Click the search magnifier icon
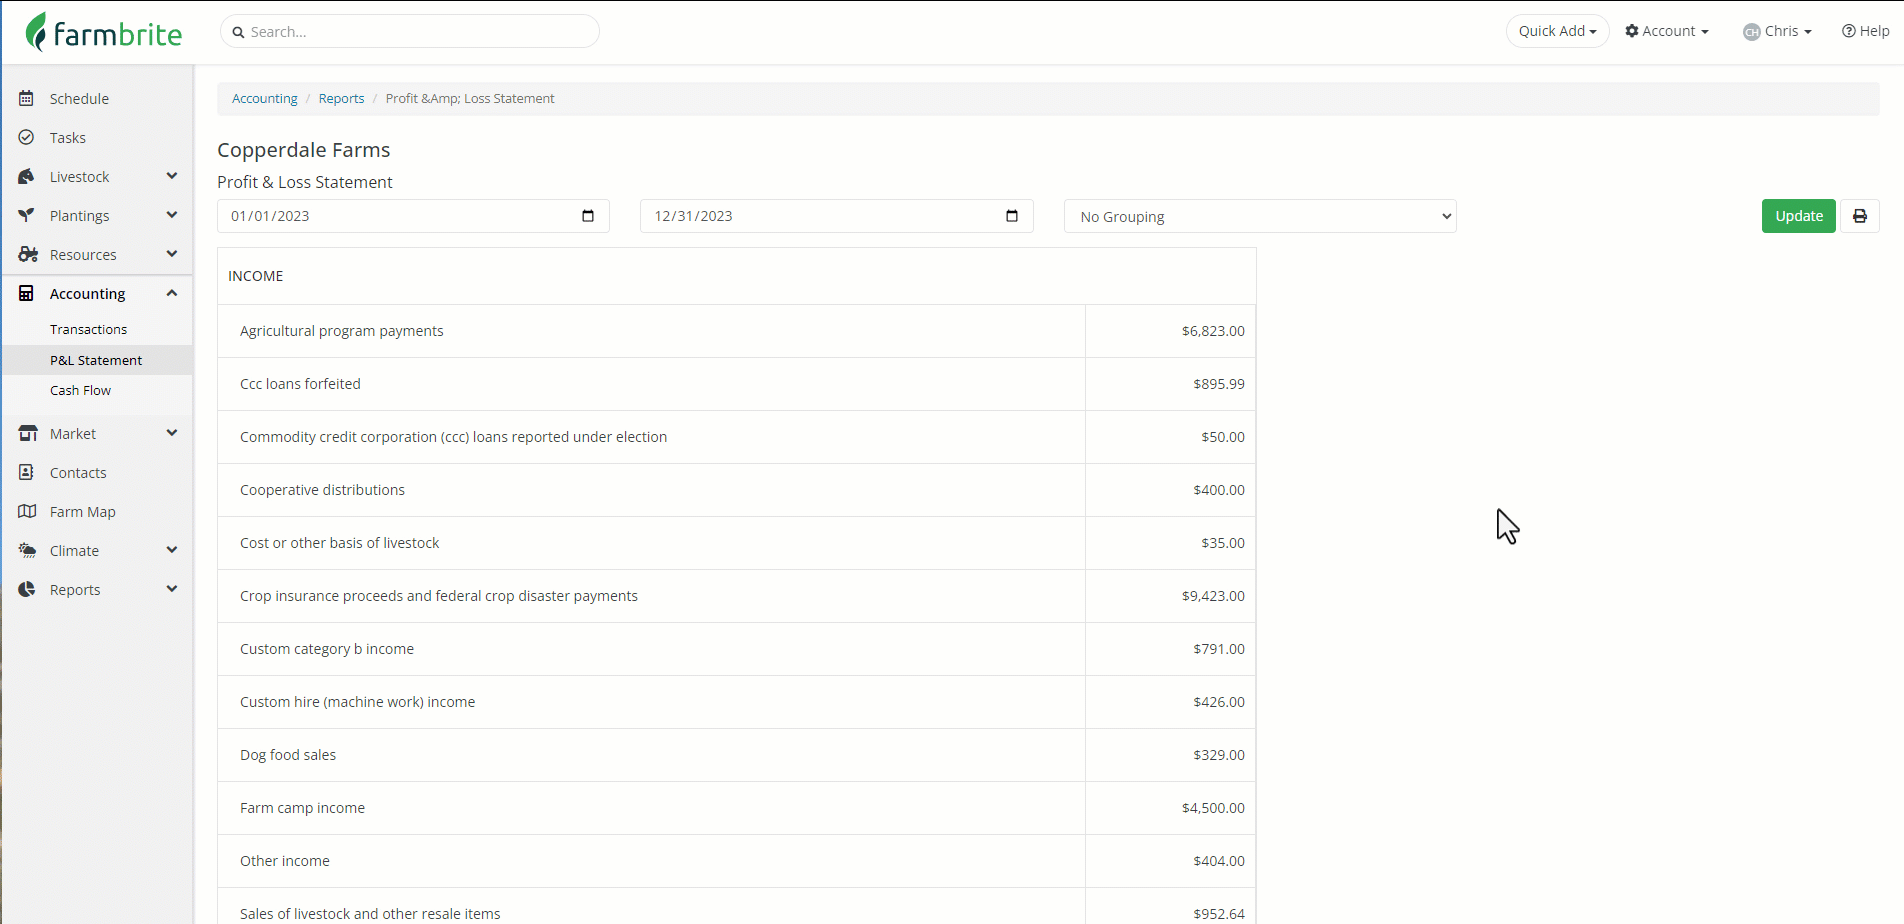The width and height of the screenshot is (1904, 924). [x=238, y=32]
